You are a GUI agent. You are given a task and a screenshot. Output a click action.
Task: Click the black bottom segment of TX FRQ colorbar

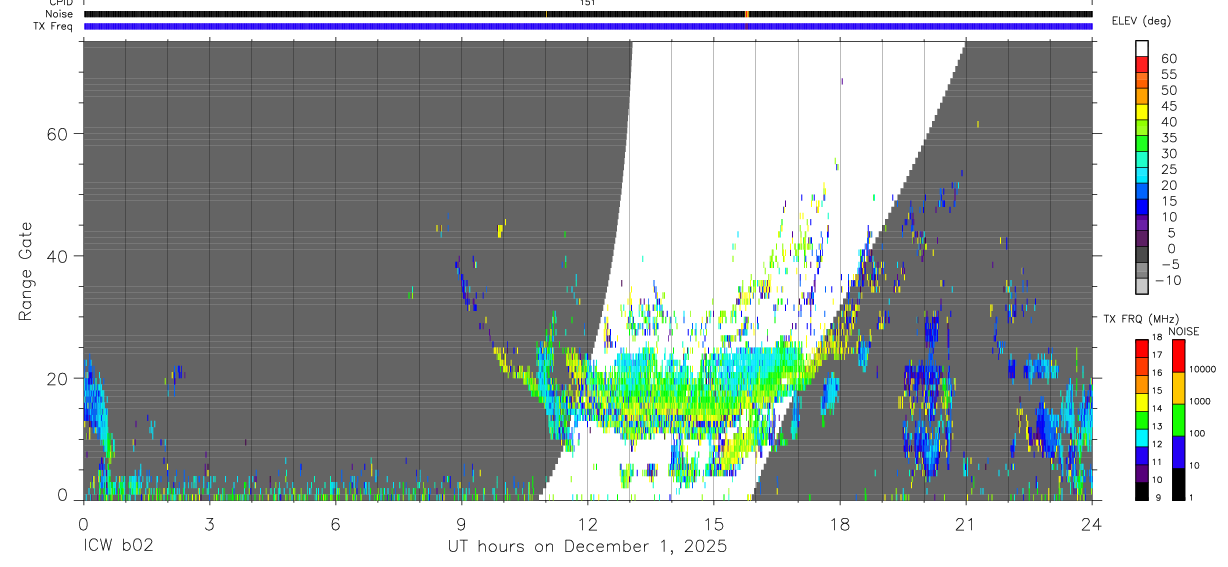1142,491
